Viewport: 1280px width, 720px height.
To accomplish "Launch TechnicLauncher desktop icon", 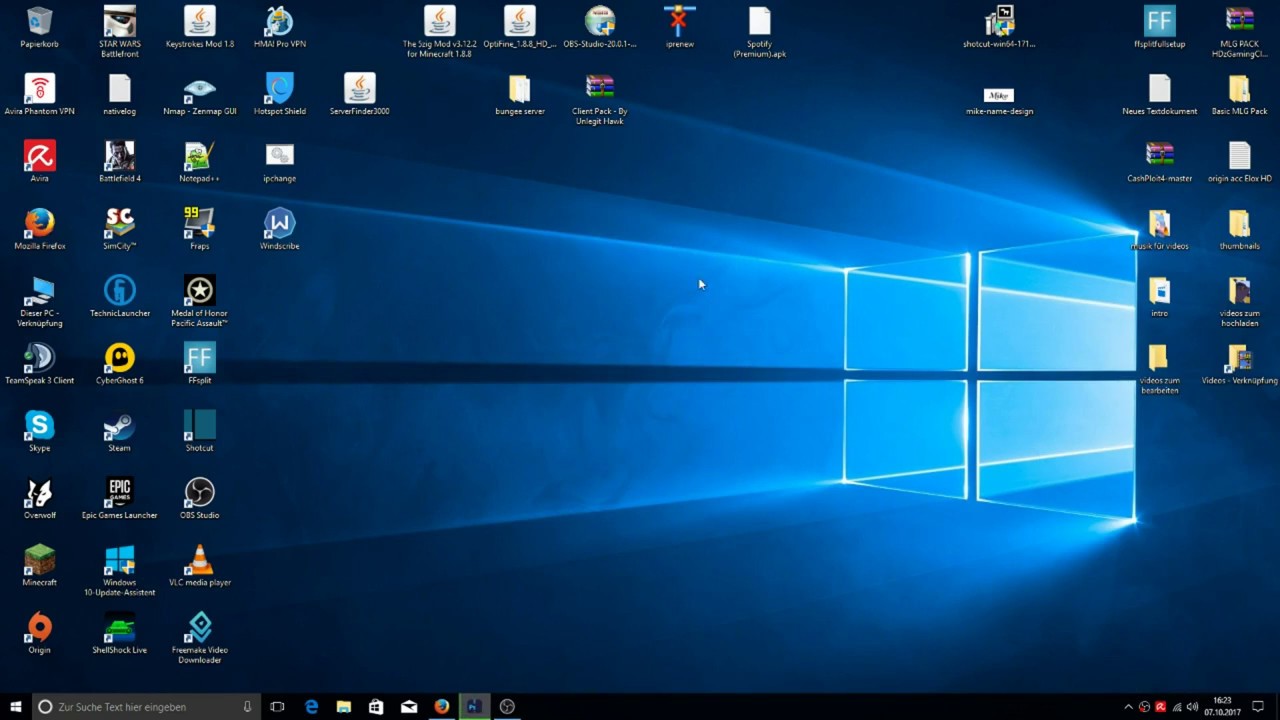I will pyautogui.click(x=120, y=291).
